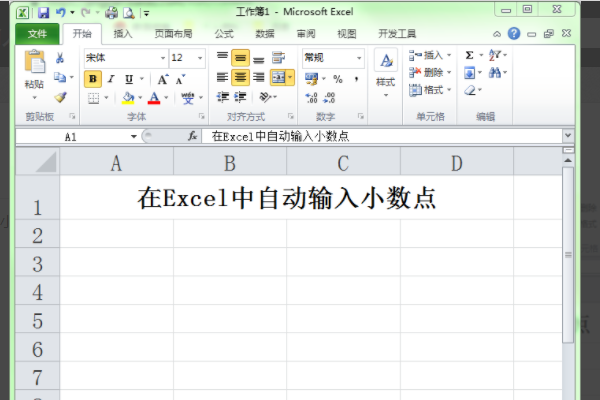
Task: Open Excel Help question mark
Action: click(x=514, y=34)
